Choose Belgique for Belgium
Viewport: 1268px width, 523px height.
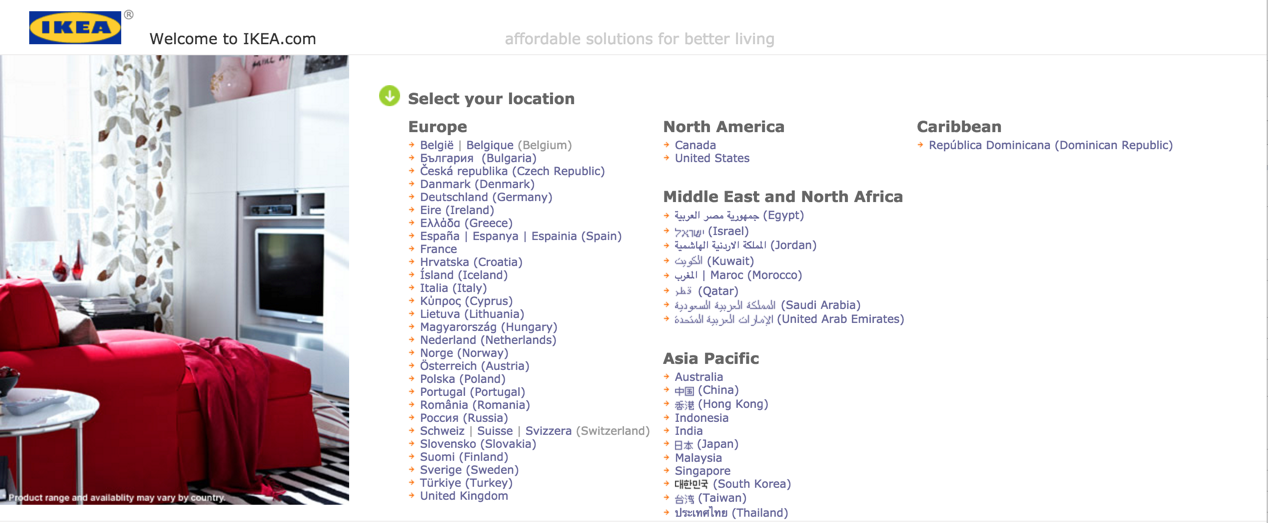pyautogui.click(x=490, y=145)
